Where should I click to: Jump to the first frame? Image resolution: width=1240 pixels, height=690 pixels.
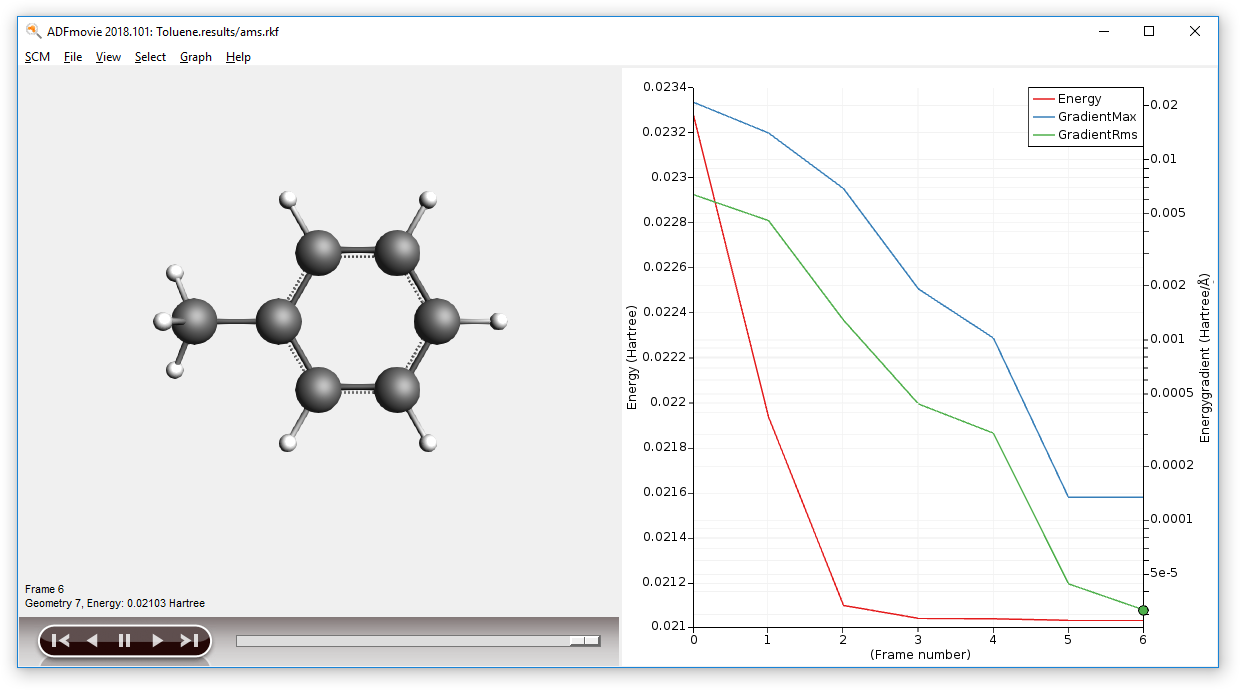point(60,641)
